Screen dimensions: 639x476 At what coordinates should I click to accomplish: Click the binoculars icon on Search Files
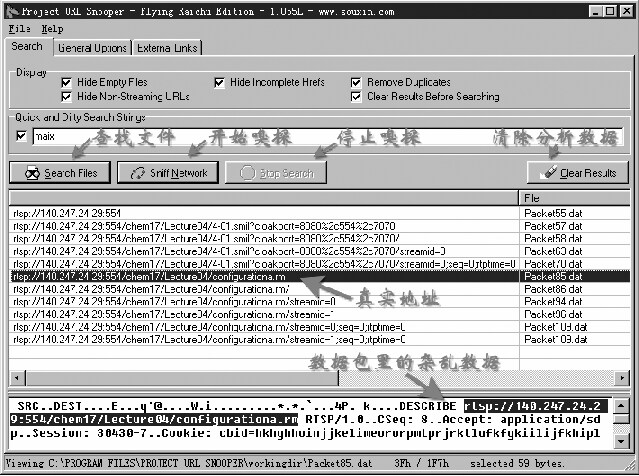pos(32,173)
